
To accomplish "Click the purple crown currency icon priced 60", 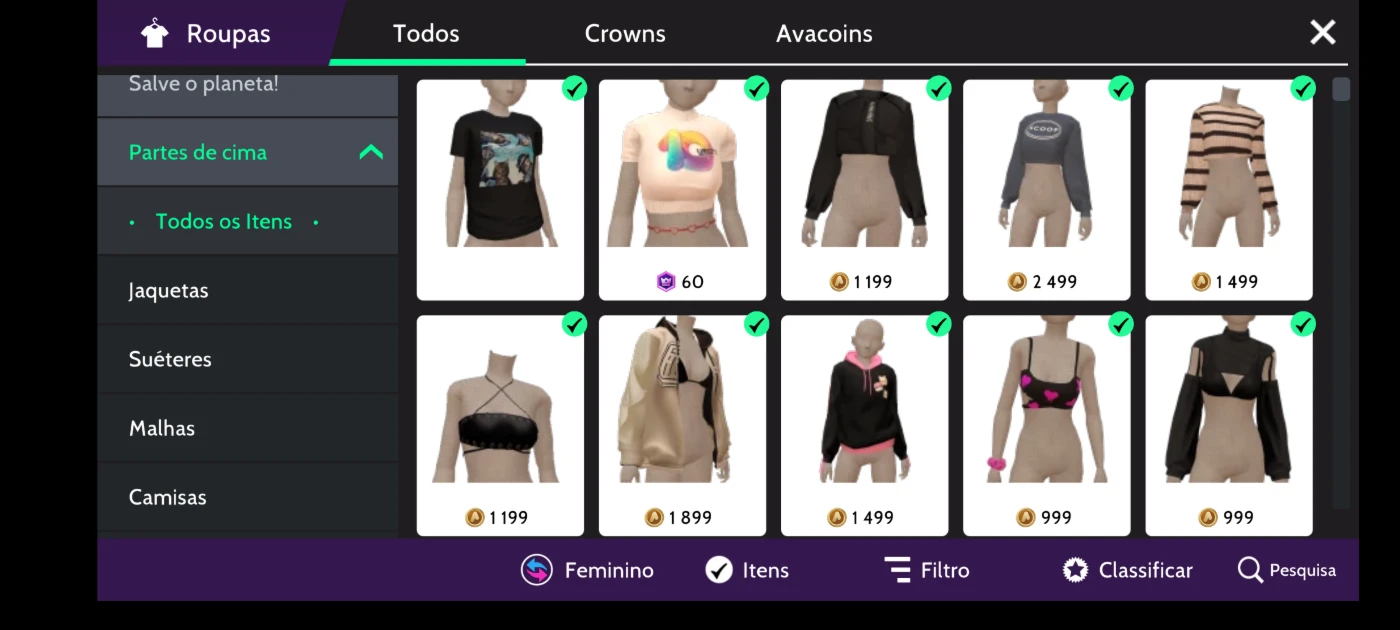I will [x=666, y=282].
